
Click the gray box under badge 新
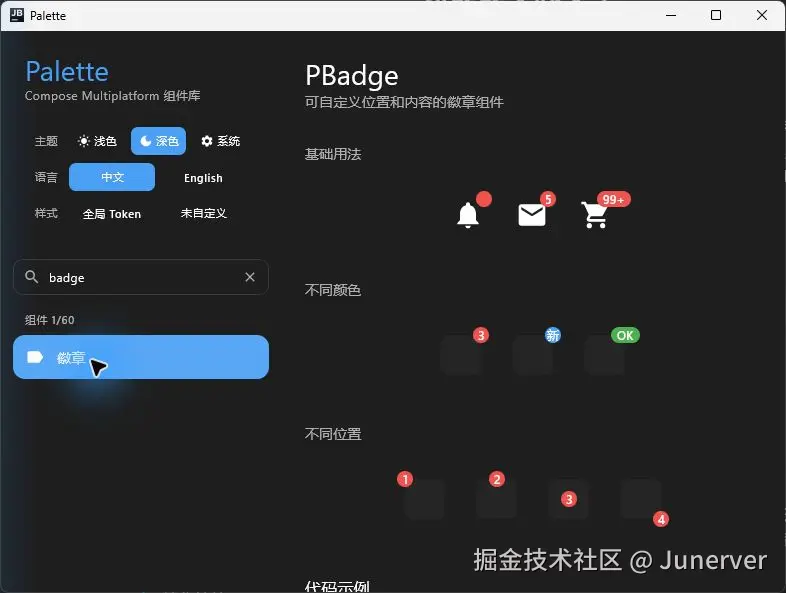pos(532,355)
